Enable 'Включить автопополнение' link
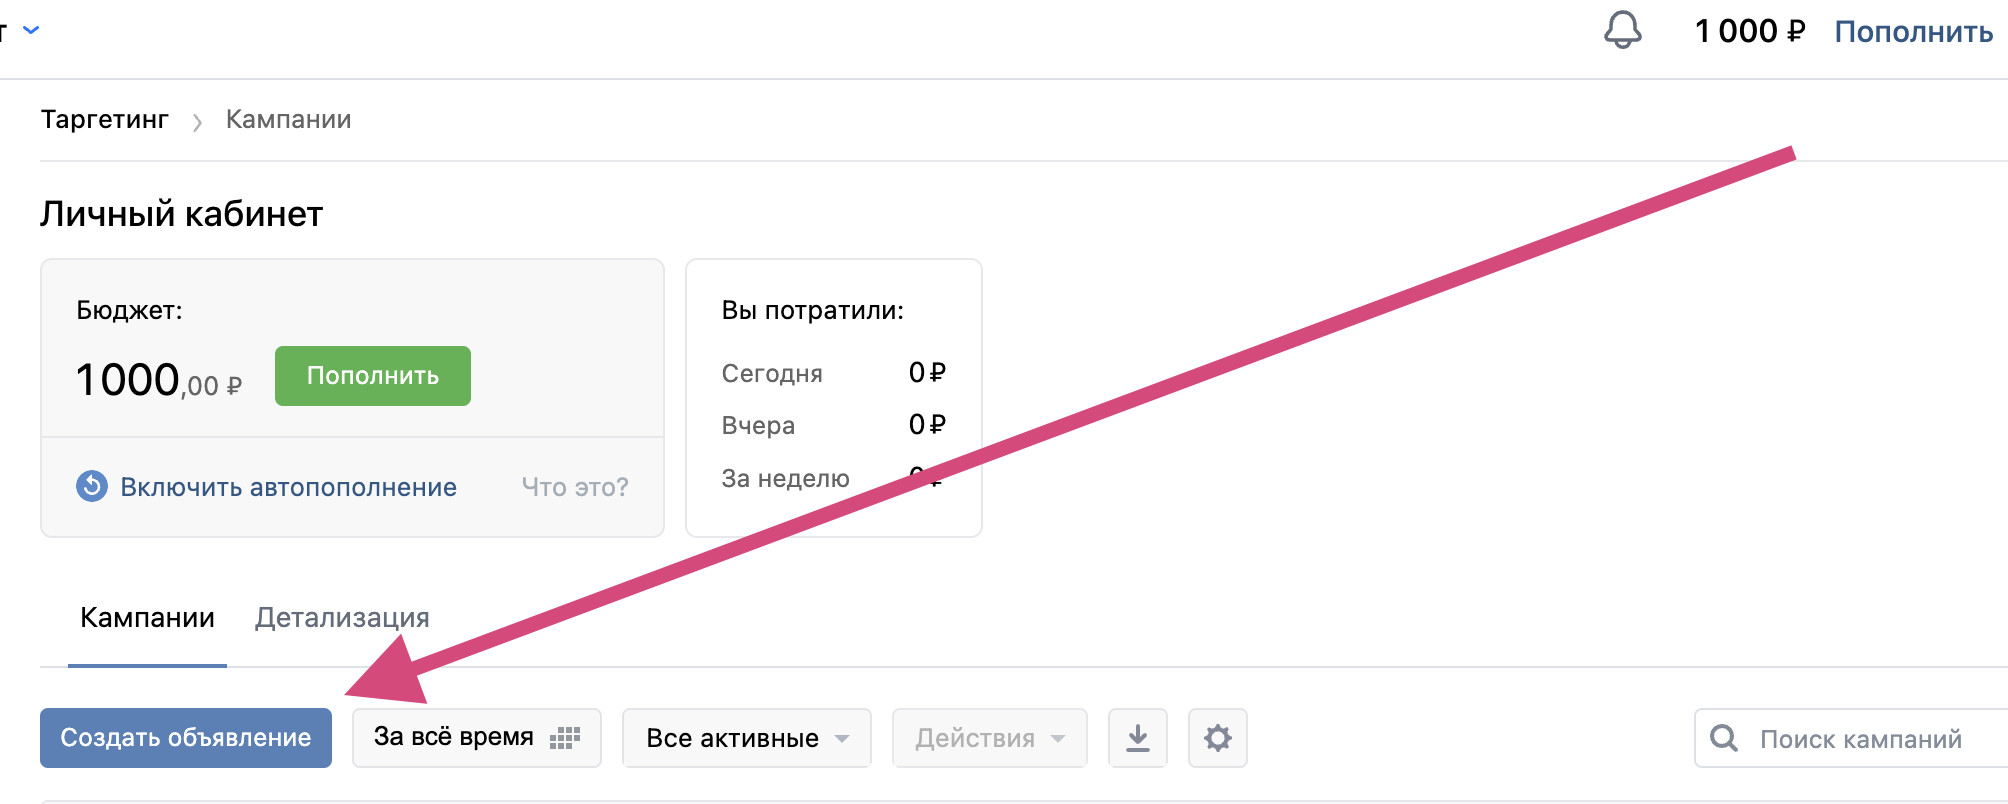Viewport: 2008px width, 804px height. [288, 487]
